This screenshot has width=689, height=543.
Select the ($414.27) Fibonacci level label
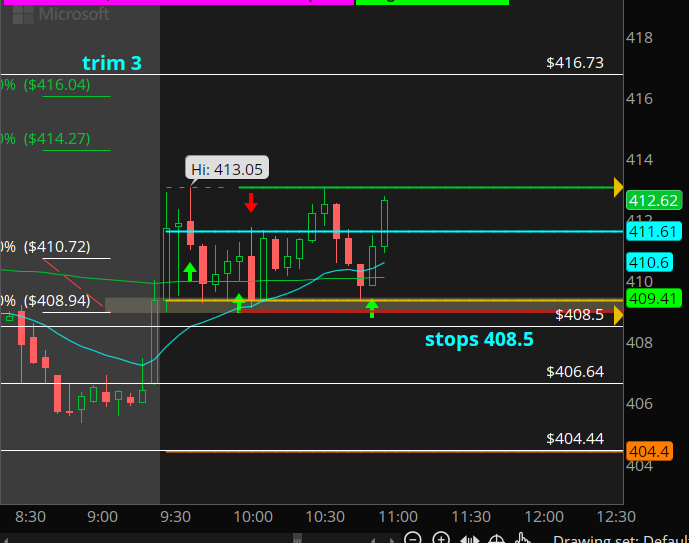(x=57, y=139)
